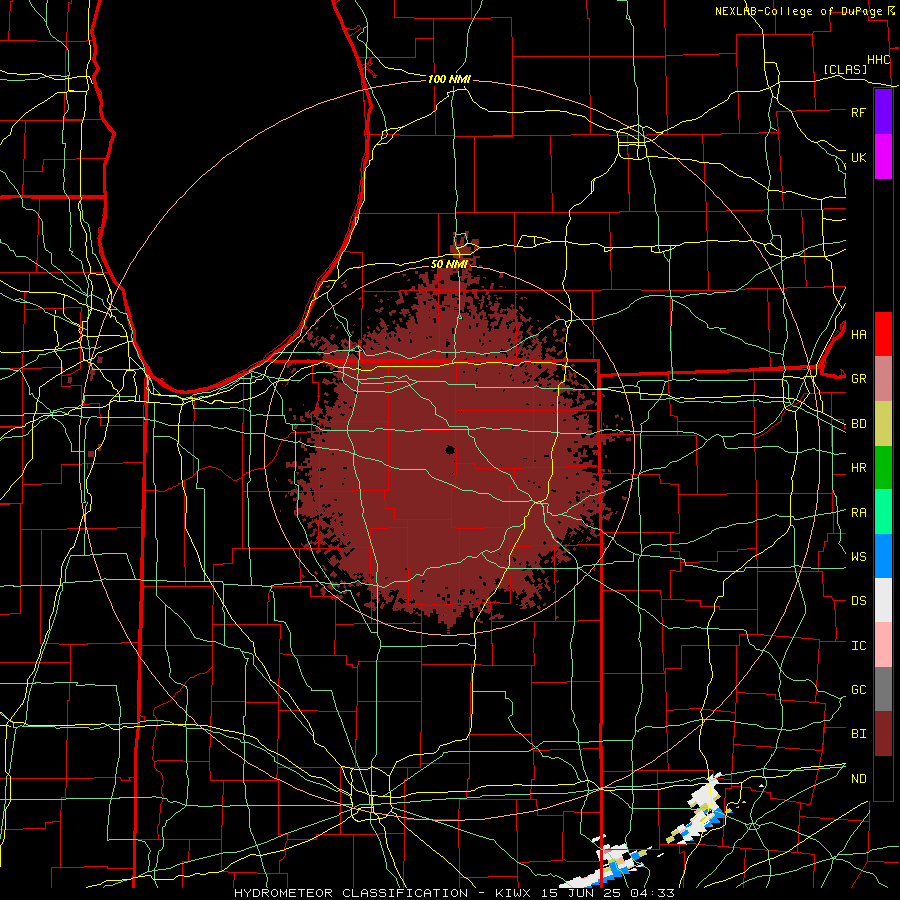Click the GC legend label
This screenshot has height=900, width=900.
(858, 690)
